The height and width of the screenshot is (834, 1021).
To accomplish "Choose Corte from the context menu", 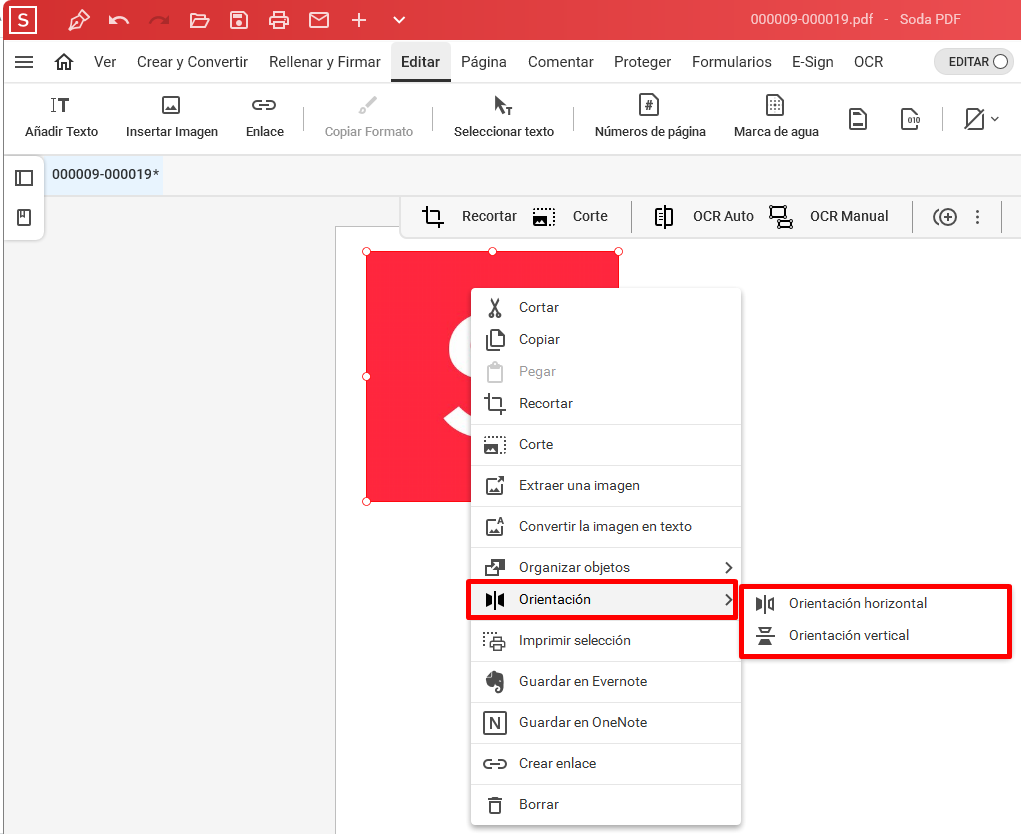I will point(606,444).
